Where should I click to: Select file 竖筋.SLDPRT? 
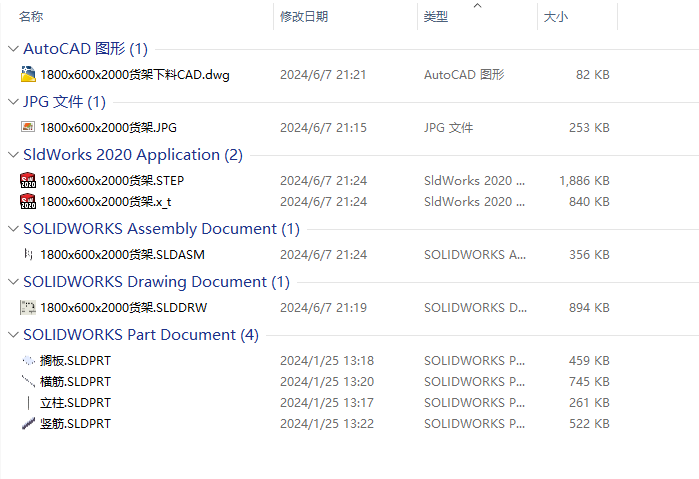(75, 424)
